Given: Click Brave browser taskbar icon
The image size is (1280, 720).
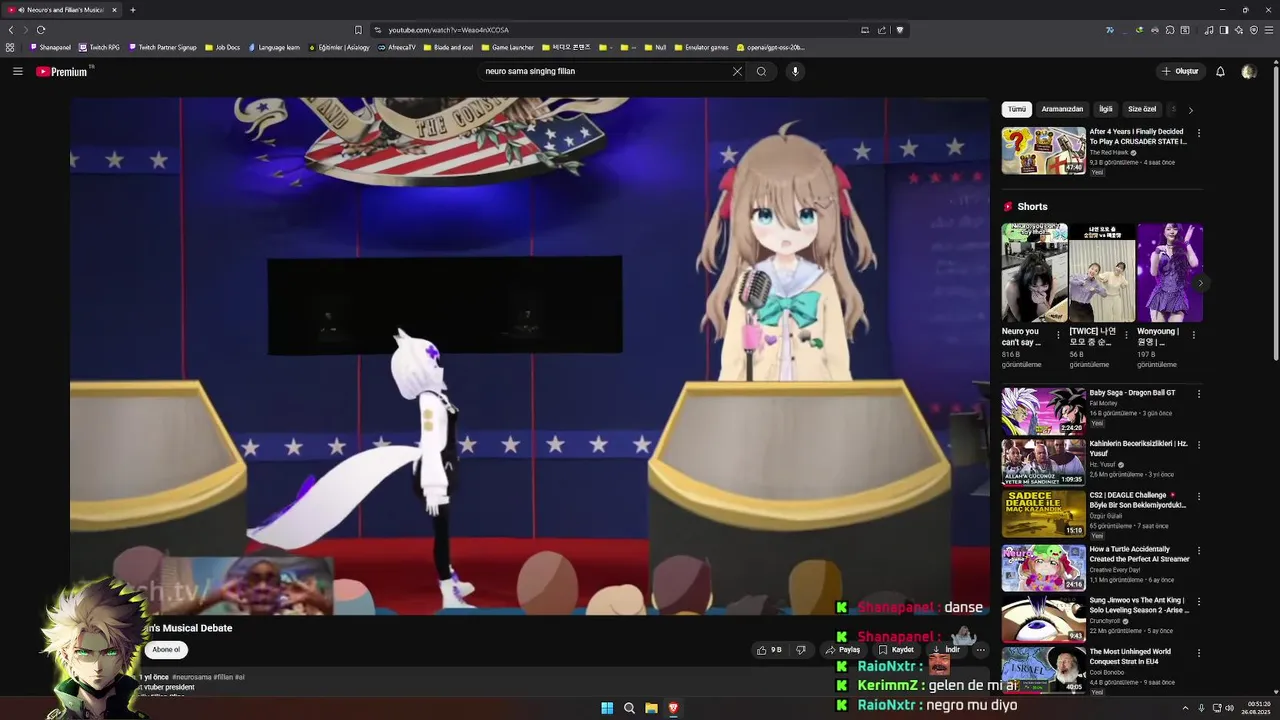Looking at the screenshot, I should click(673, 708).
